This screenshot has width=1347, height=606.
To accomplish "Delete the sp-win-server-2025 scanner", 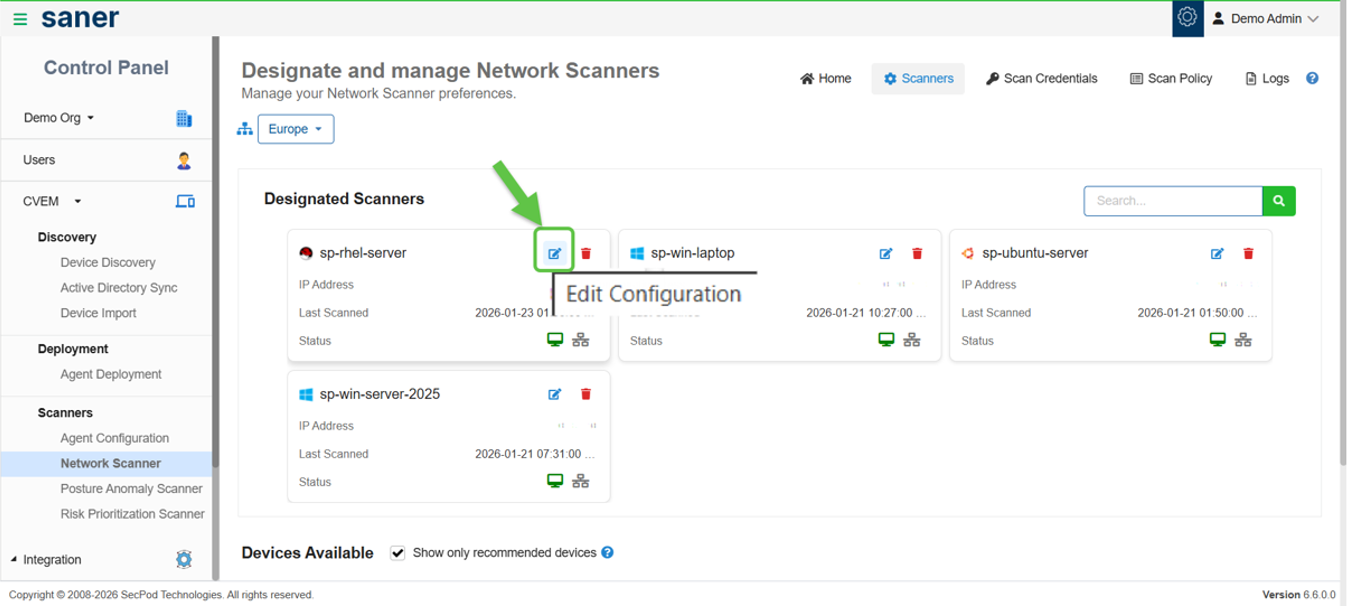I will 586,394.
